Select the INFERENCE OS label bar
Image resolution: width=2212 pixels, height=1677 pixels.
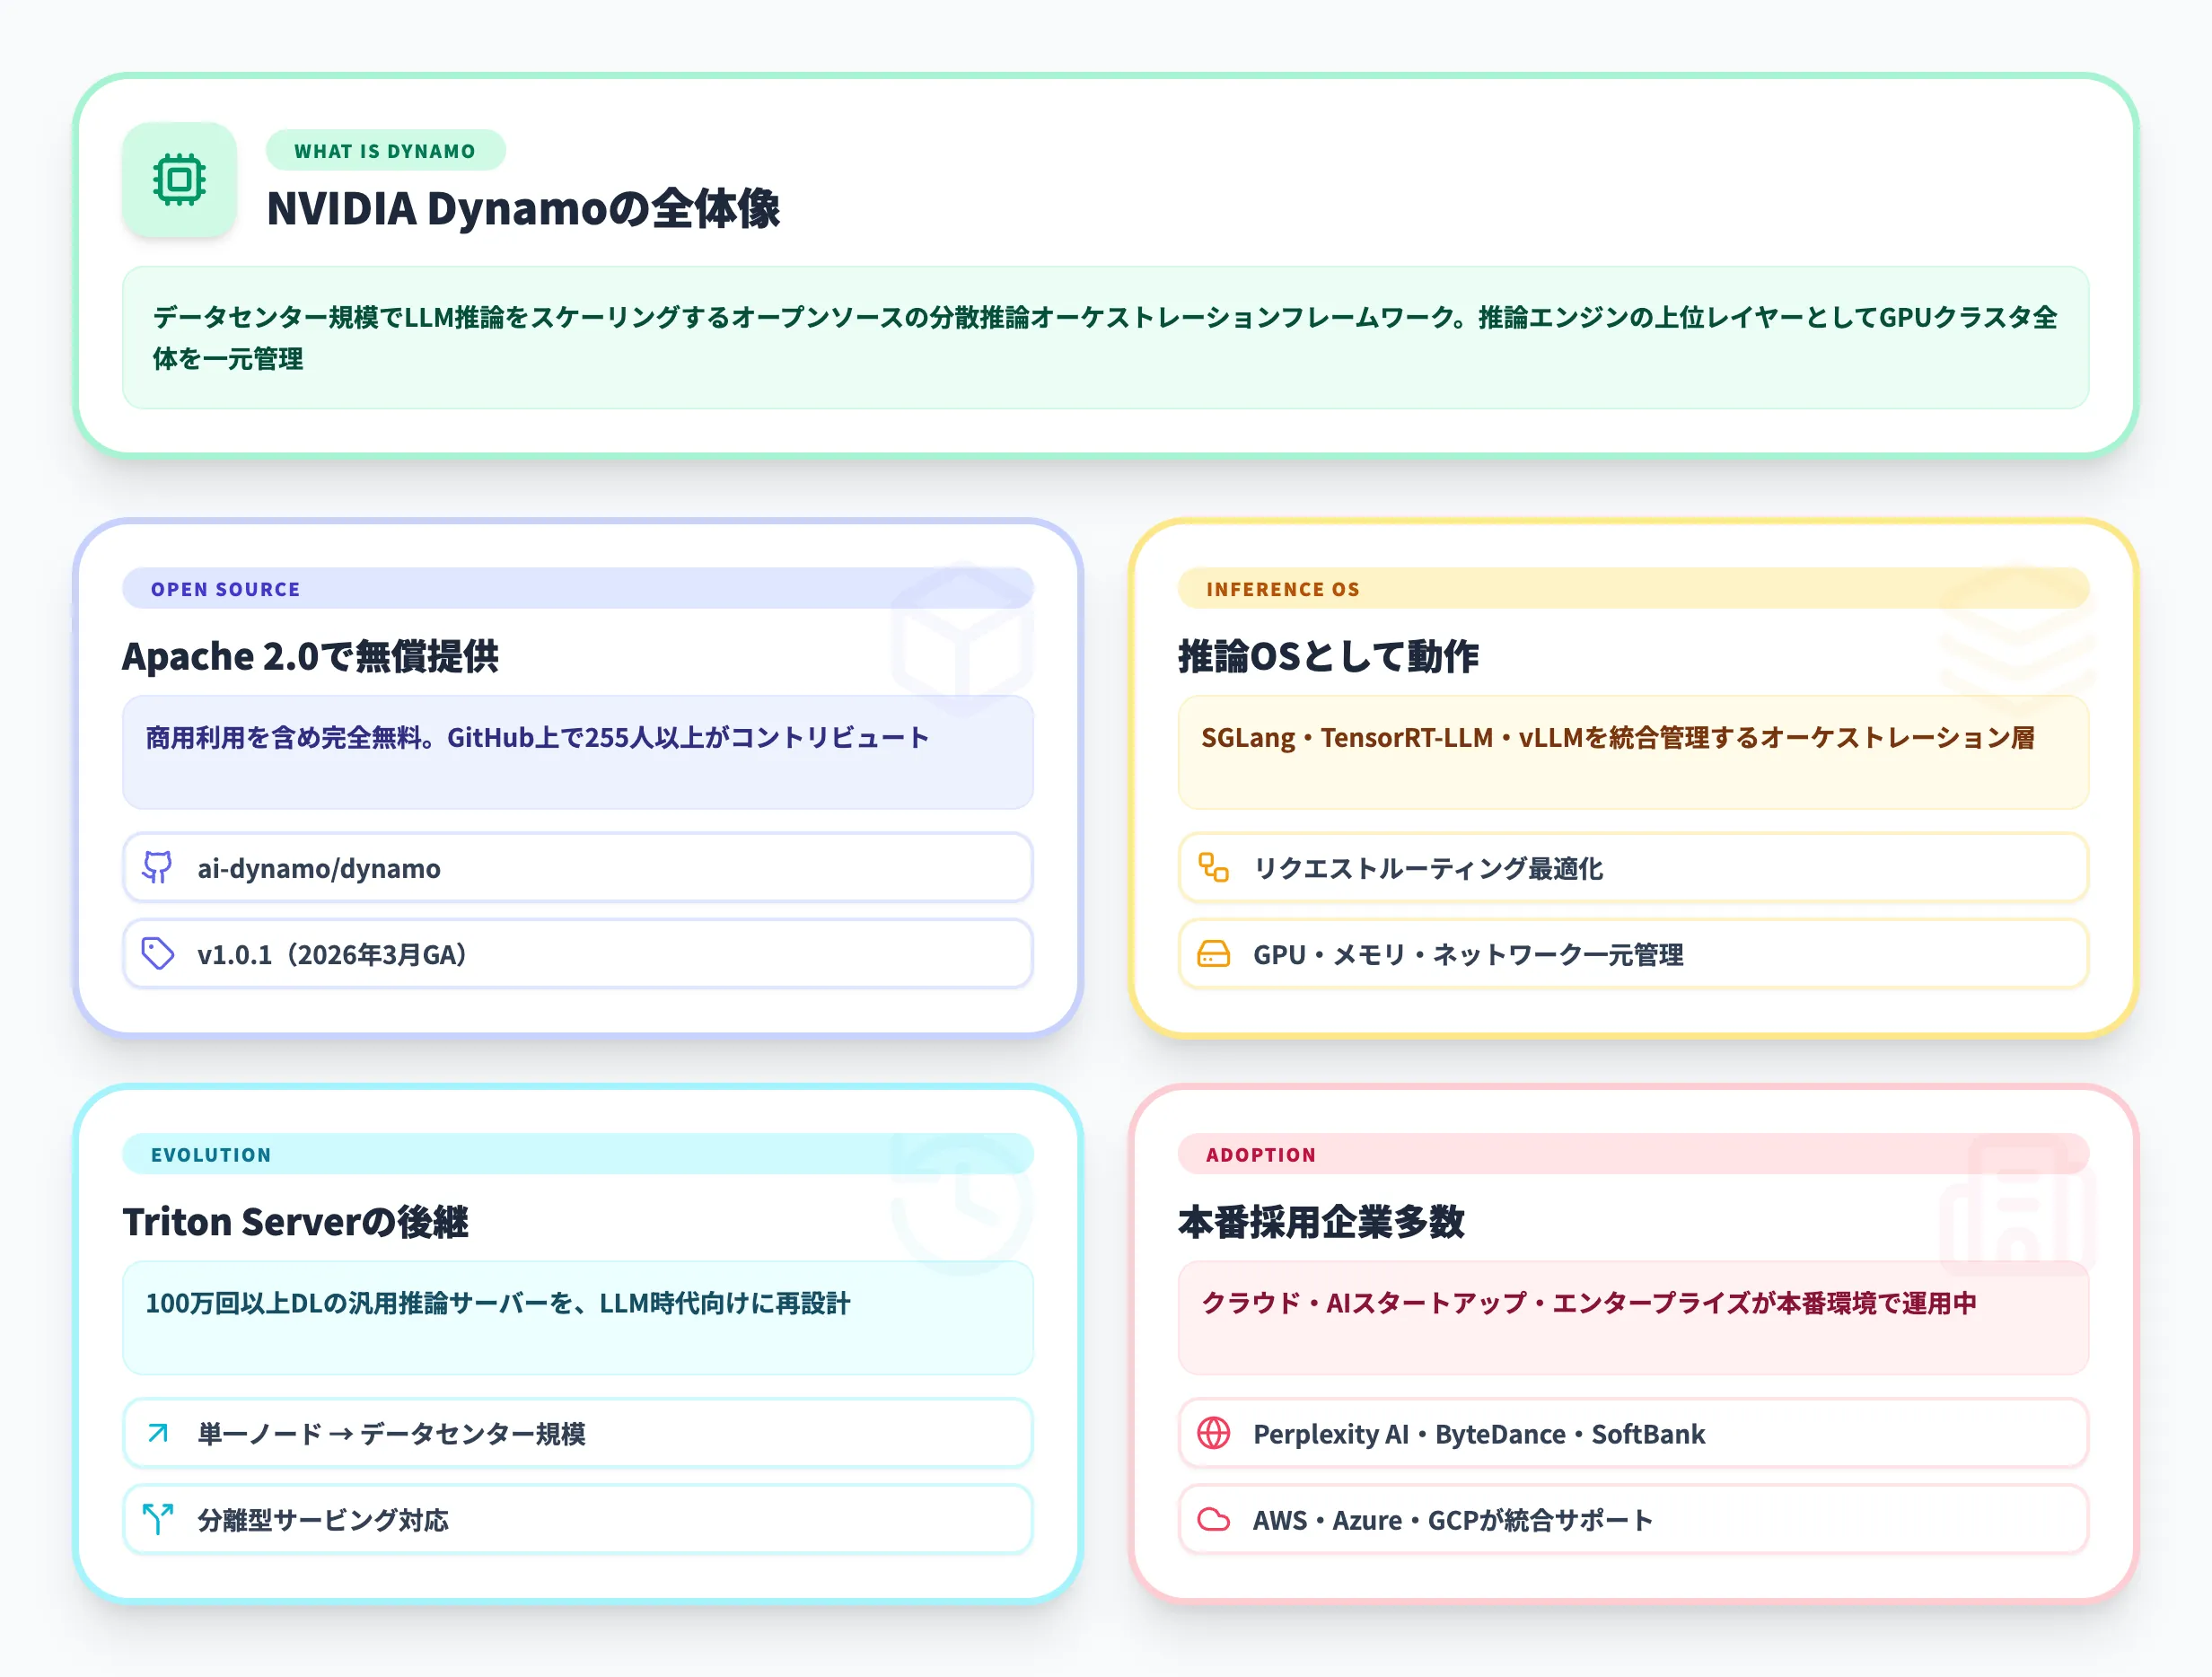[x=1632, y=588]
